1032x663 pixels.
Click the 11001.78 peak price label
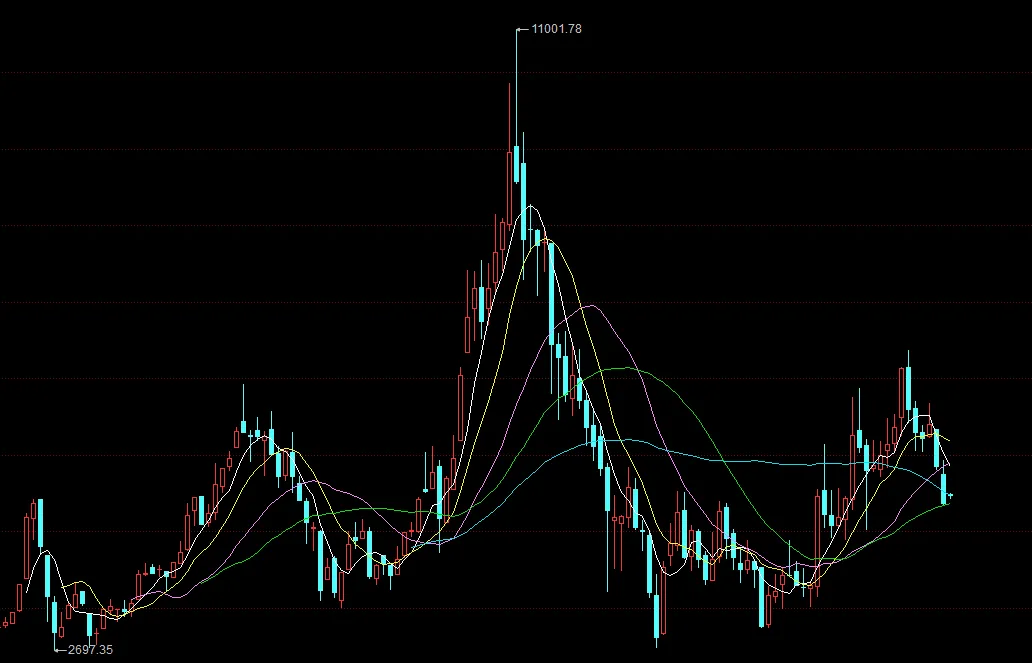[556, 29]
